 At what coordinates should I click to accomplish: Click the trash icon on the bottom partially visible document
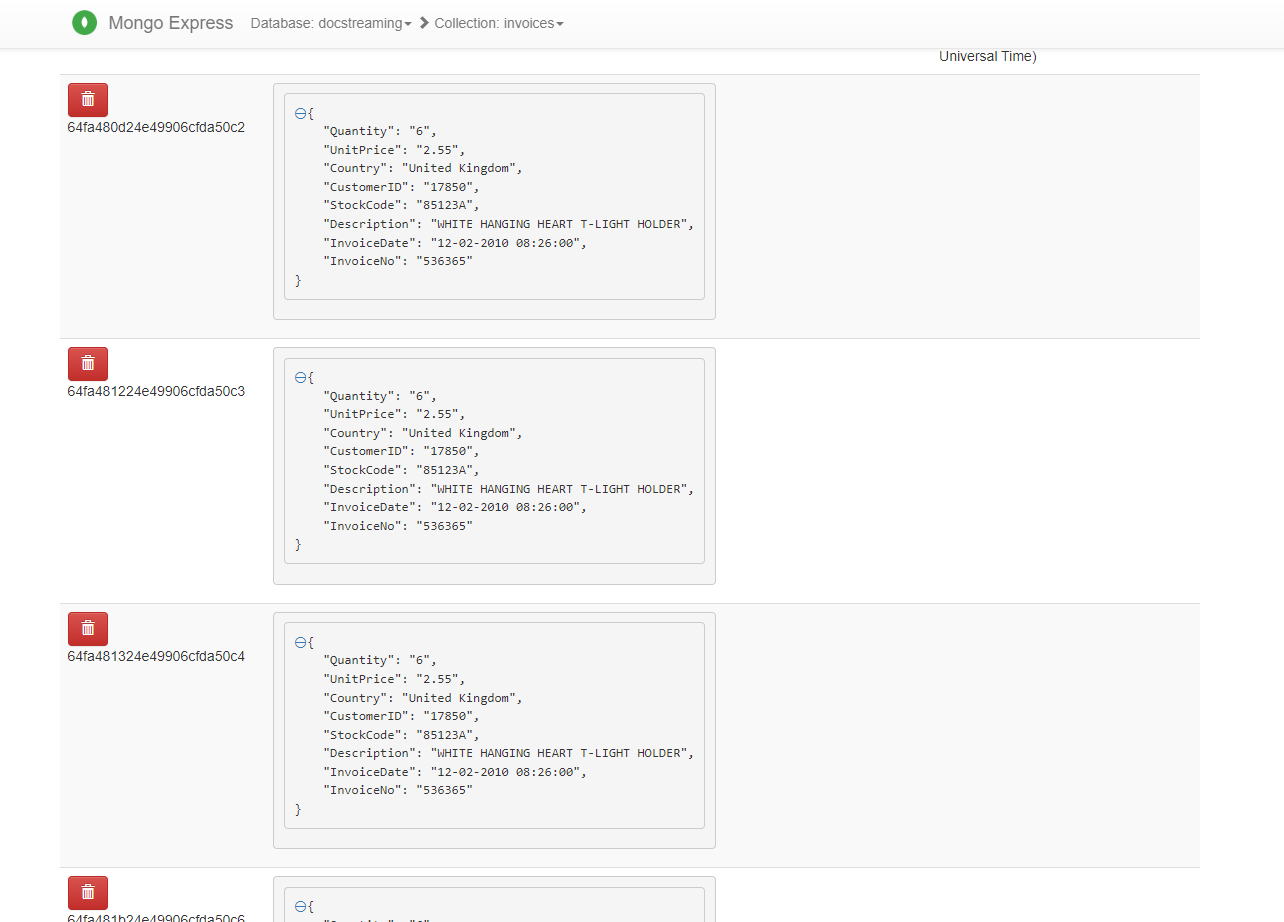click(87, 892)
